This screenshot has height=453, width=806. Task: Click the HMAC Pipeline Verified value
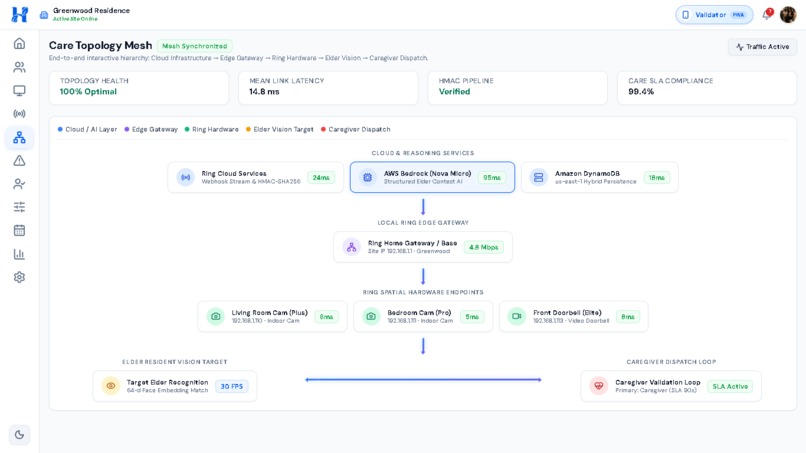[x=454, y=92]
